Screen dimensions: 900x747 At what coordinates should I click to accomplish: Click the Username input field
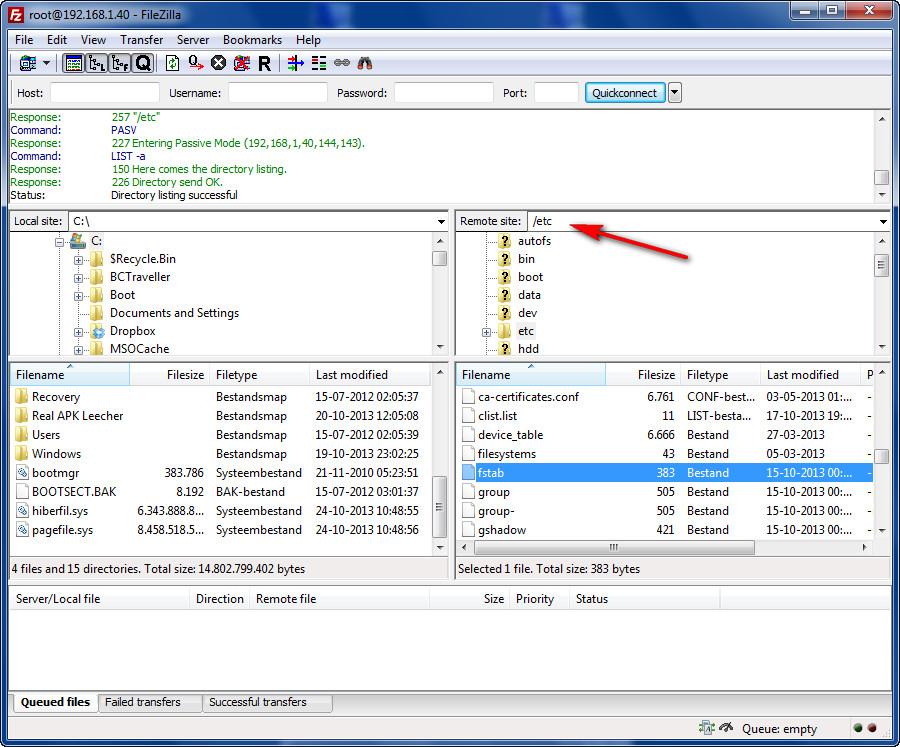pos(278,92)
